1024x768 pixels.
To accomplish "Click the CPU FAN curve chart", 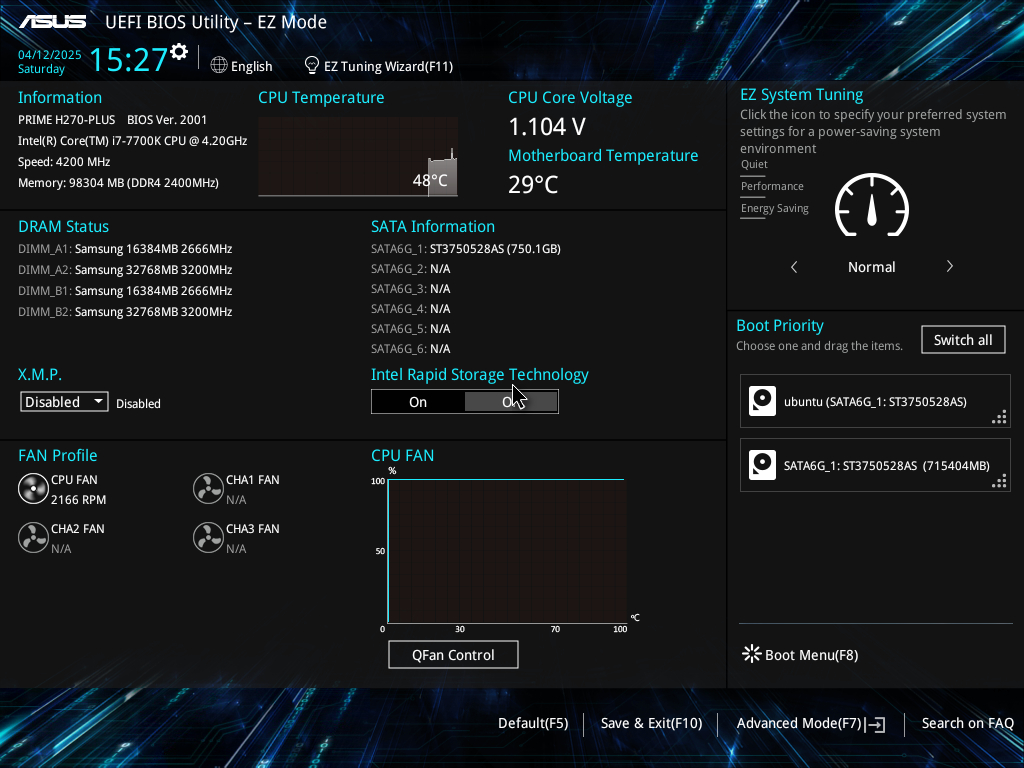I will point(507,551).
